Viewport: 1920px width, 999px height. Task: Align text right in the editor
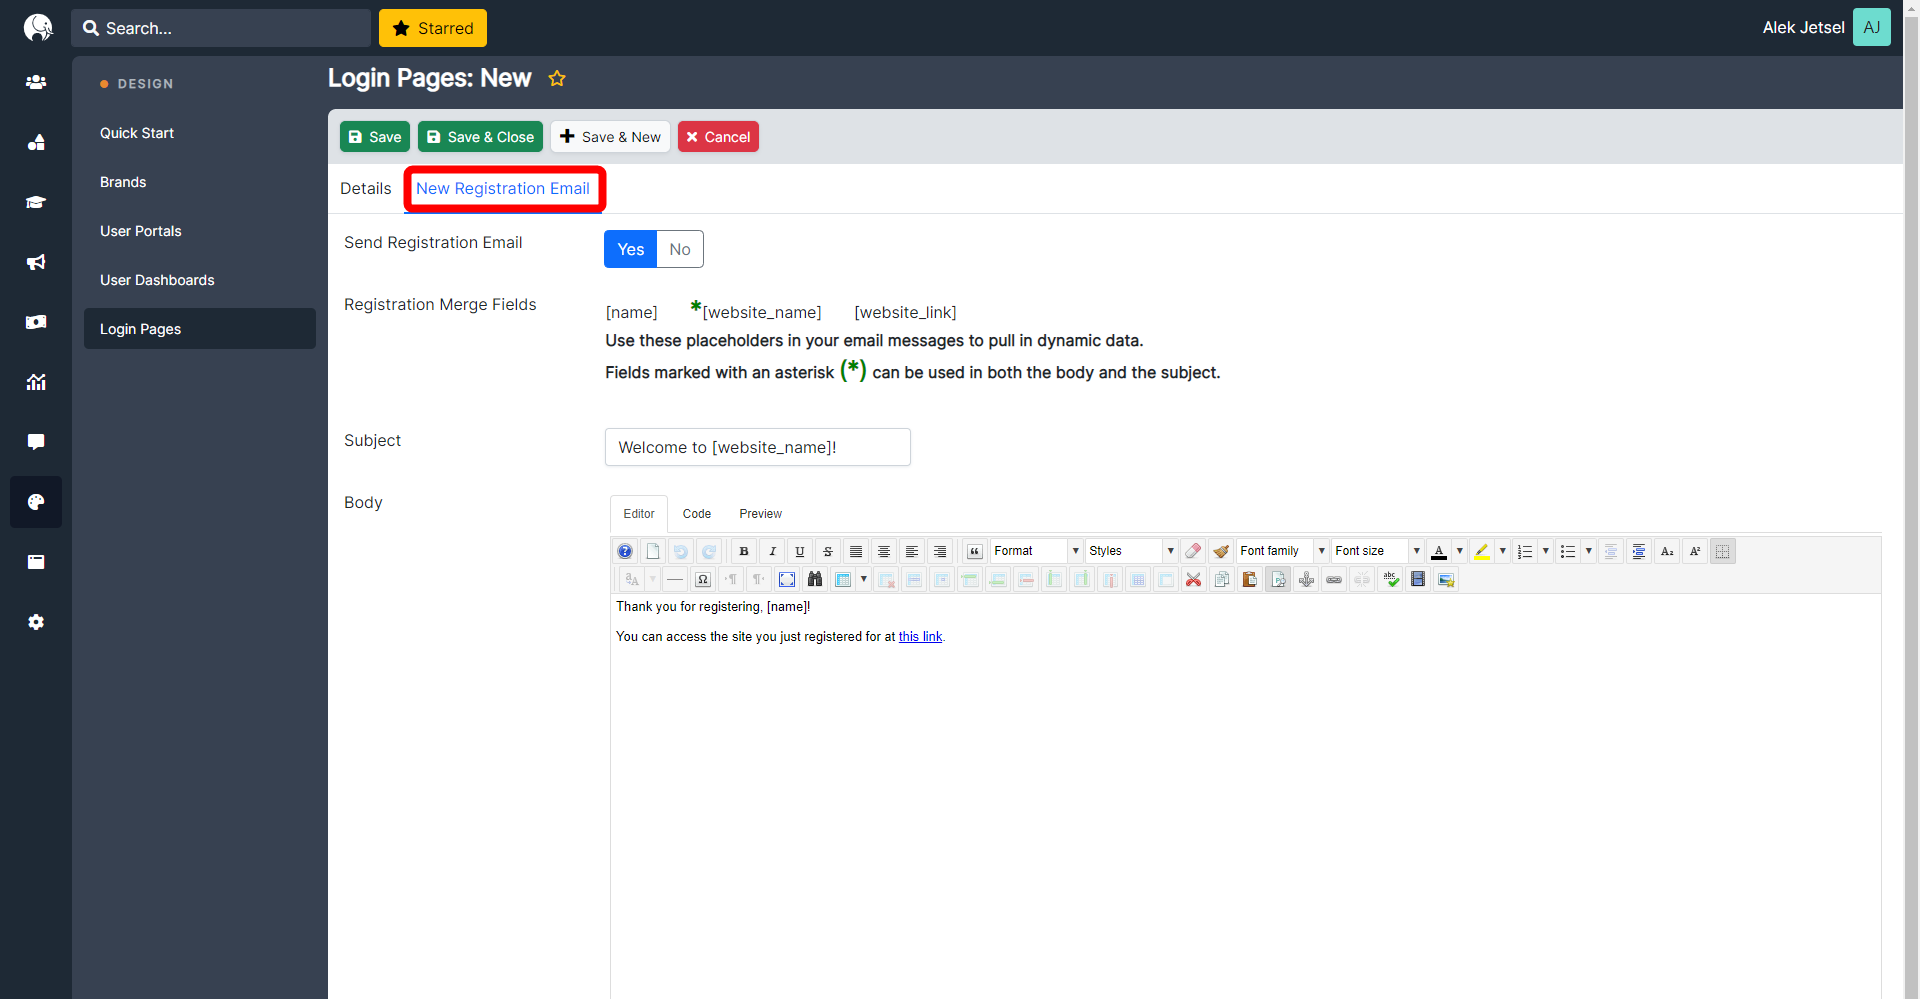click(x=940, y=551)
